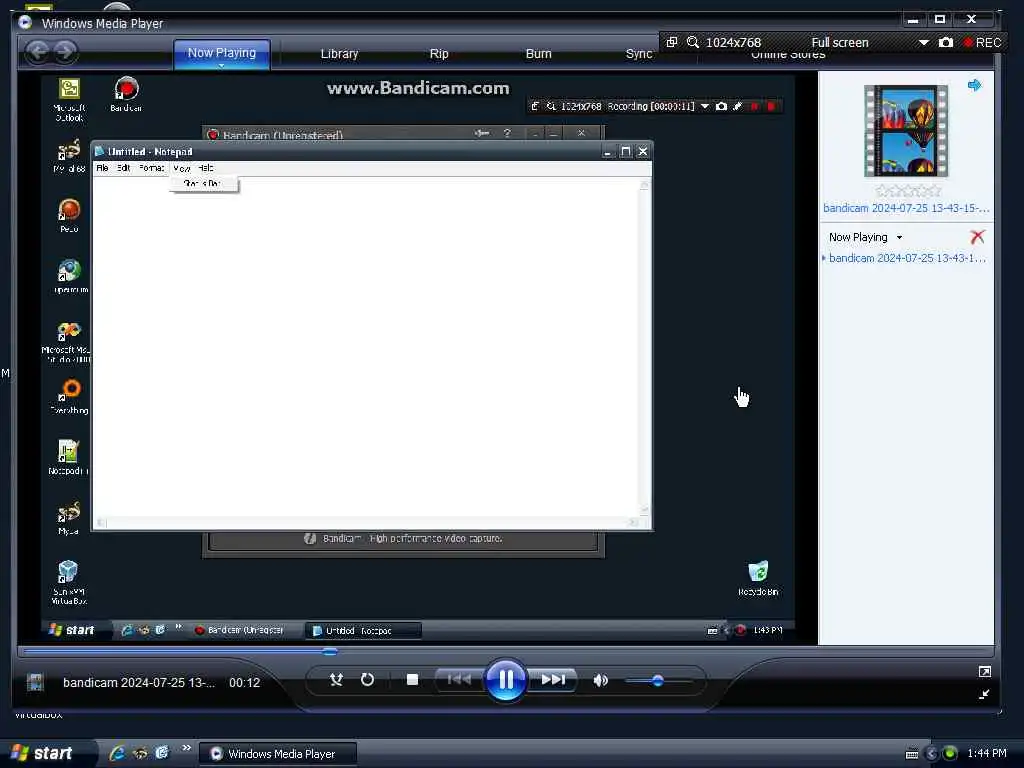
Task: Start recording with the REC button
Action: [982, 42]
